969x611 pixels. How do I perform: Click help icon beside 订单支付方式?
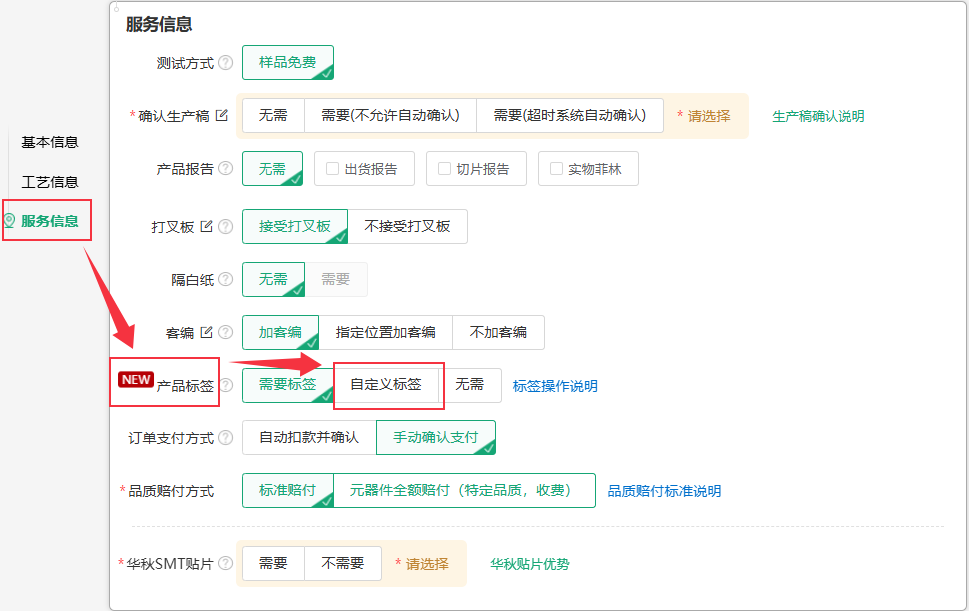226,437
